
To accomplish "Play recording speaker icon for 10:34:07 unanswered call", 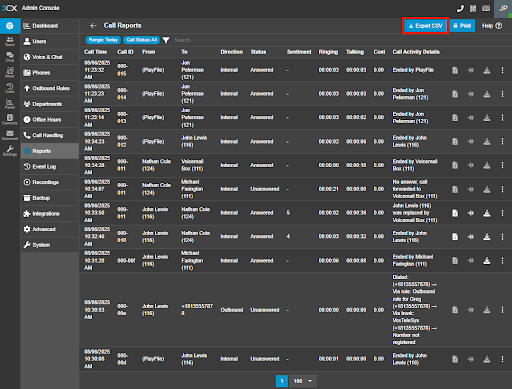I will click(471, 189).
